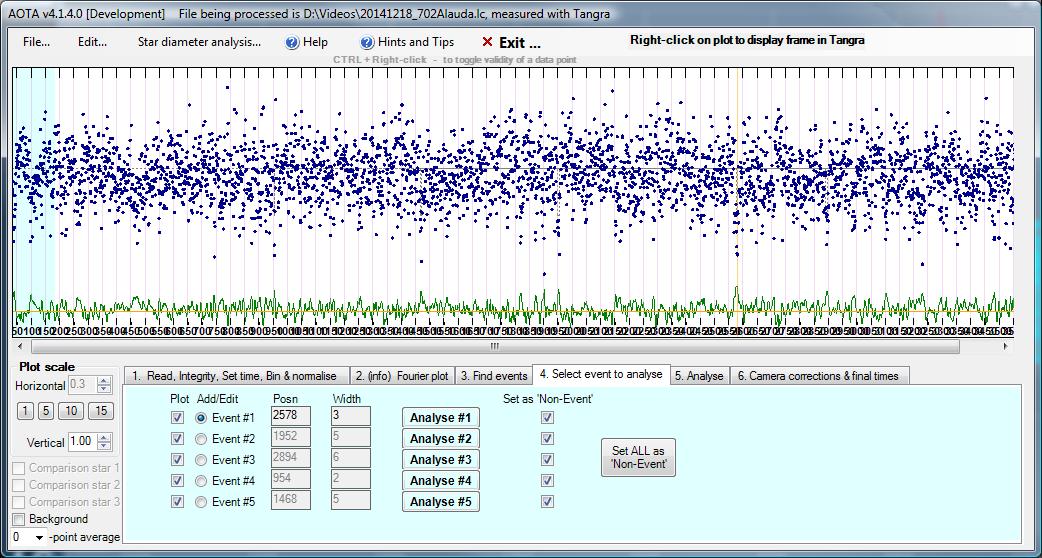Screen dimensions: 1042x558
Task: Set horizontal scale with button 5
Action: [x=45, y=411]
